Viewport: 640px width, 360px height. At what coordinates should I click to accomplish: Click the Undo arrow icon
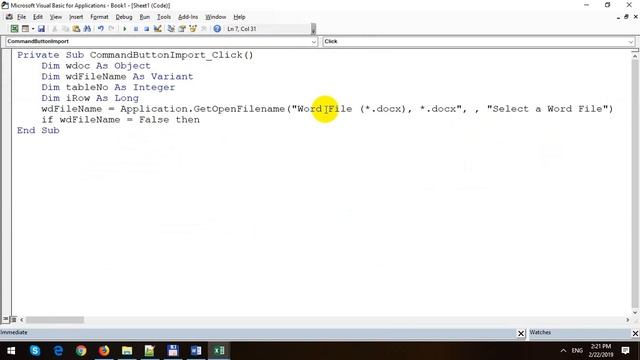click(100, 29)
